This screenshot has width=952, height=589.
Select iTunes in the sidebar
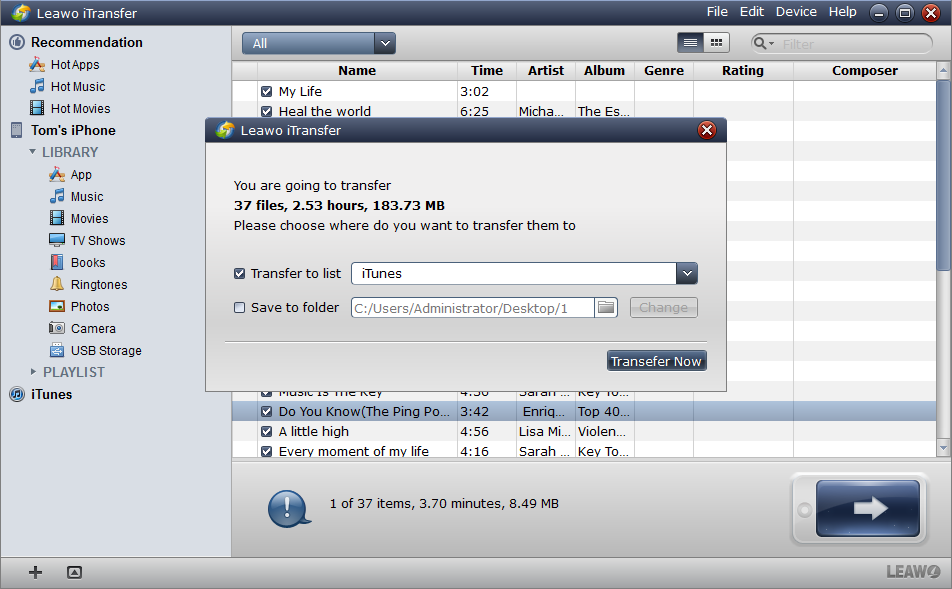(x=51, y=394)
